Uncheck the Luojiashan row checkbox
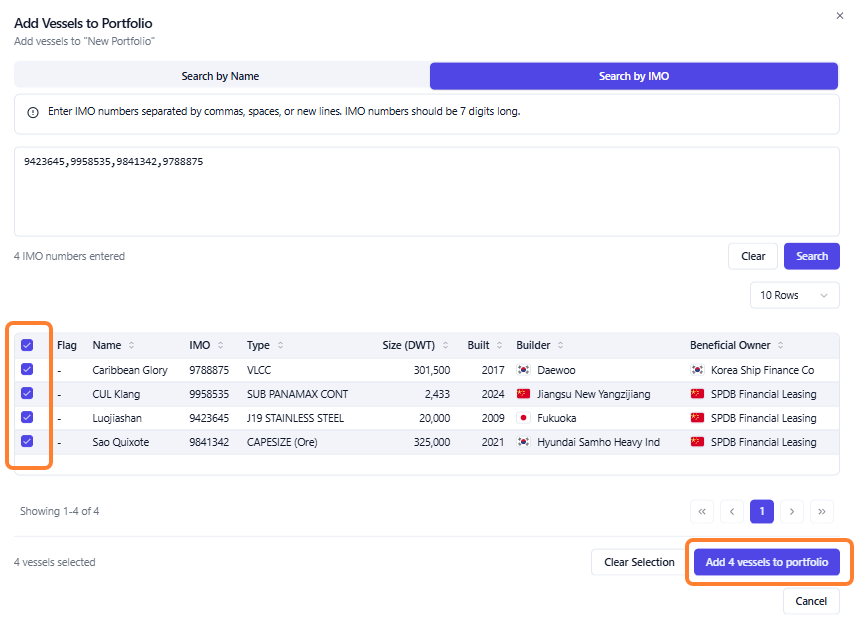Screen dimensions: 854x628 coord(27,417)
